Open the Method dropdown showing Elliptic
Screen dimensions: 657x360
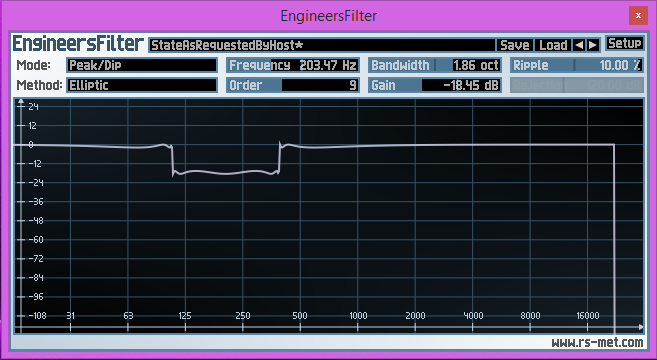[142, 85]
